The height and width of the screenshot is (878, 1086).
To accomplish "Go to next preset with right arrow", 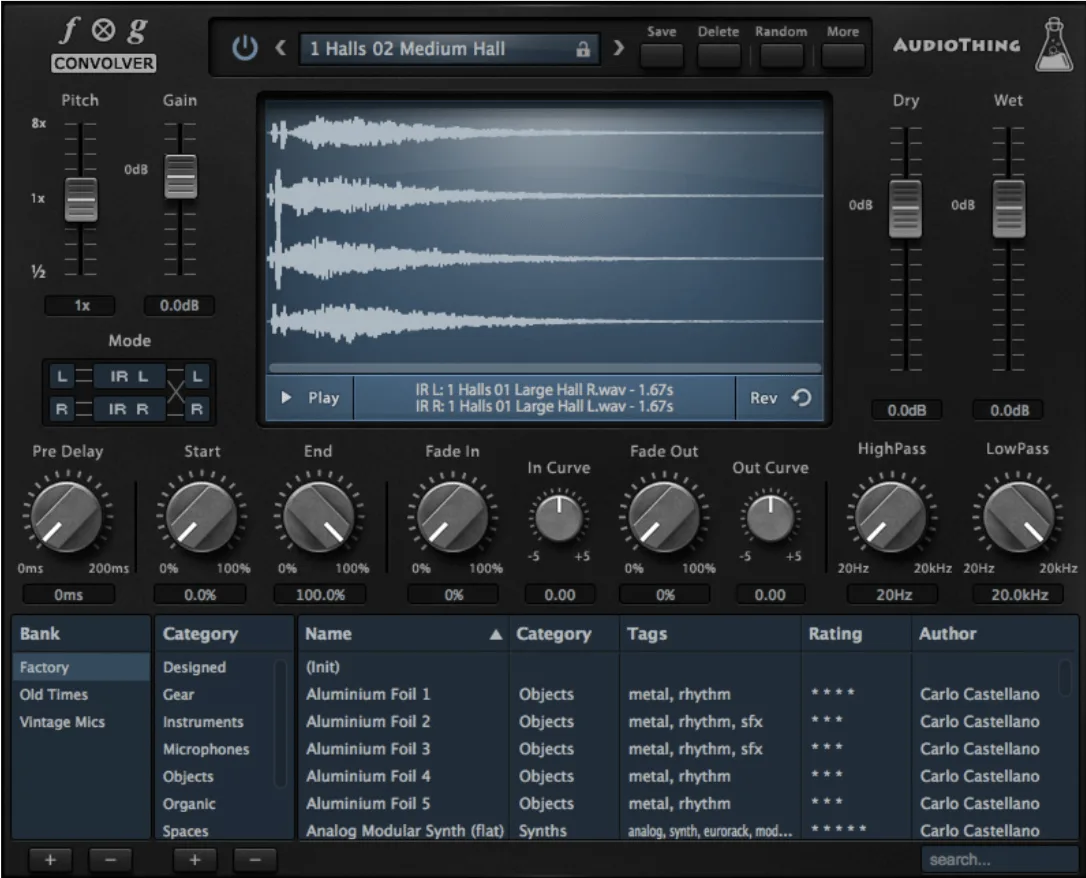I will (618, 48).
